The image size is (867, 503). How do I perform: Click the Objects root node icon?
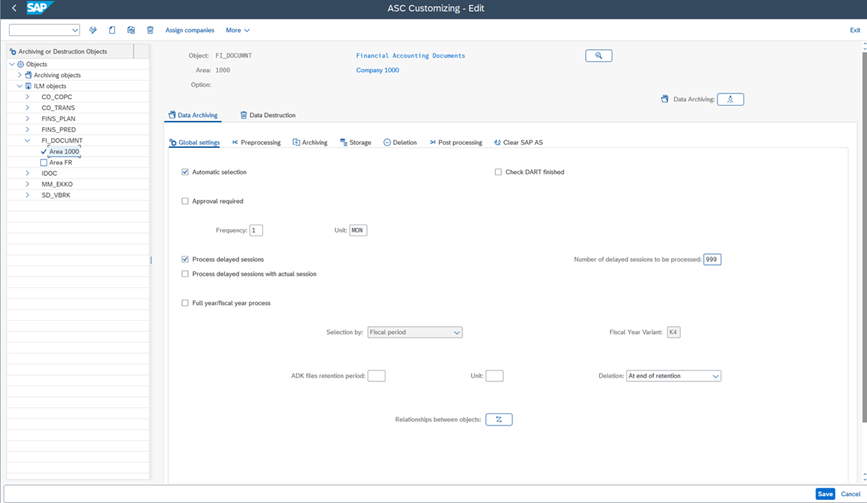pyautogui.click(x=20, y=64)
